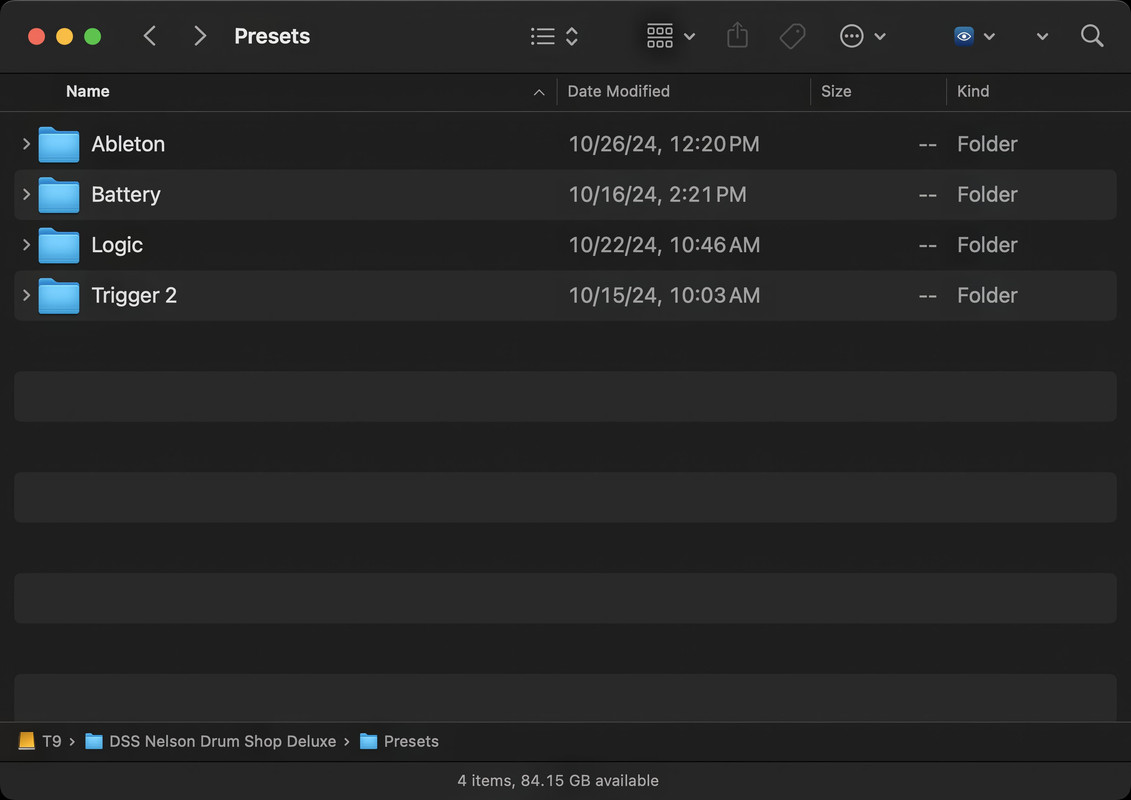This screenshot has height=800, width=1131.
Task: Expand the Logic folder disclosure chevron
Action: tap(26, 245)
